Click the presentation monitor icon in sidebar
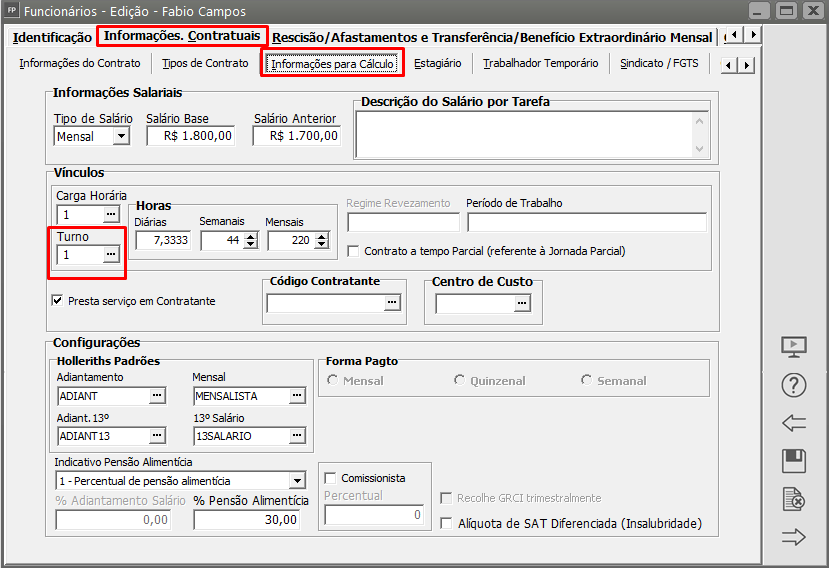This screenshot has width=829, height=568. 794,347
